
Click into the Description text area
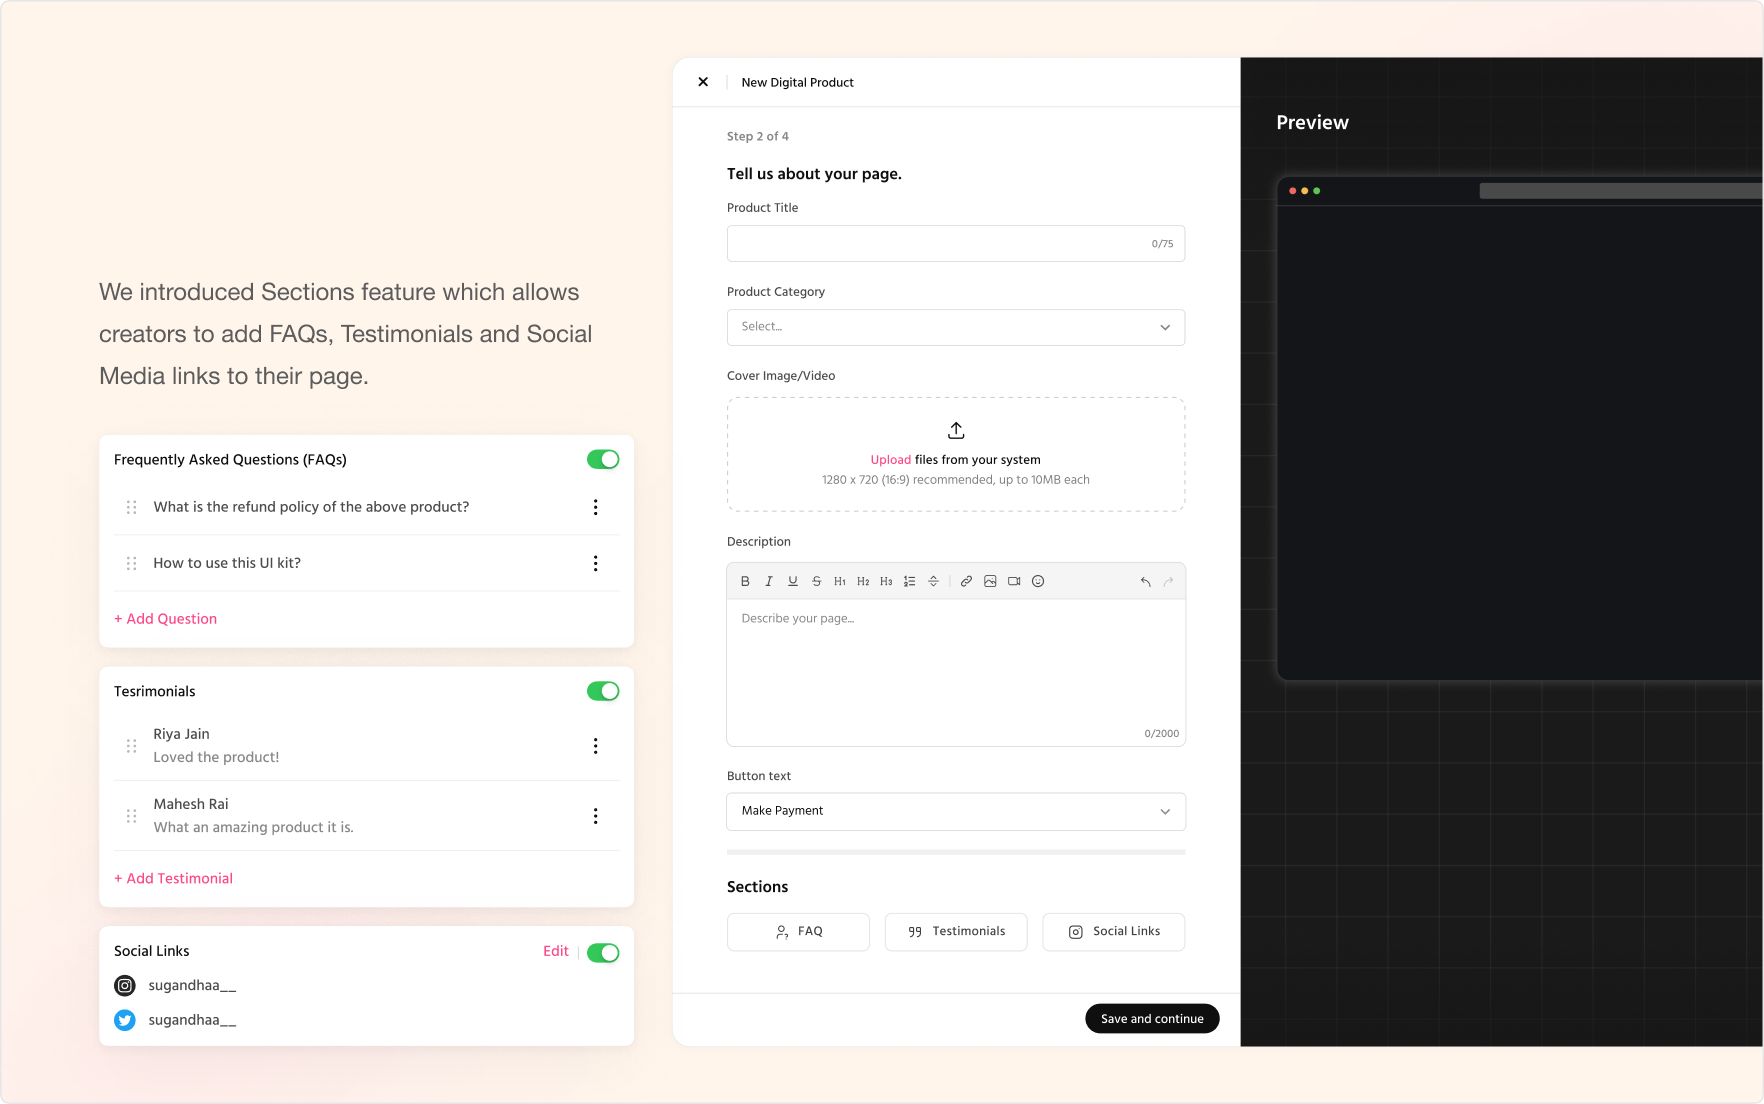pos(956,672)
